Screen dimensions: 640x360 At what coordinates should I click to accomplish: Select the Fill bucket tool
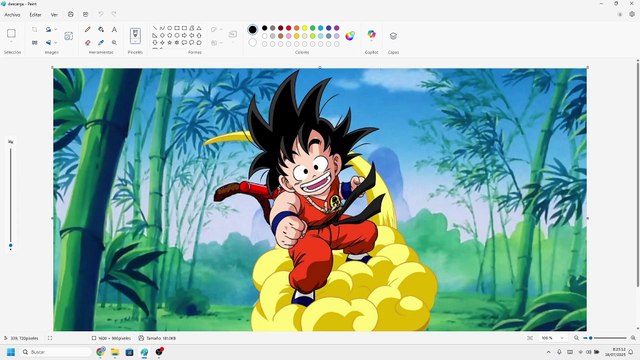[x=101, y=29]
